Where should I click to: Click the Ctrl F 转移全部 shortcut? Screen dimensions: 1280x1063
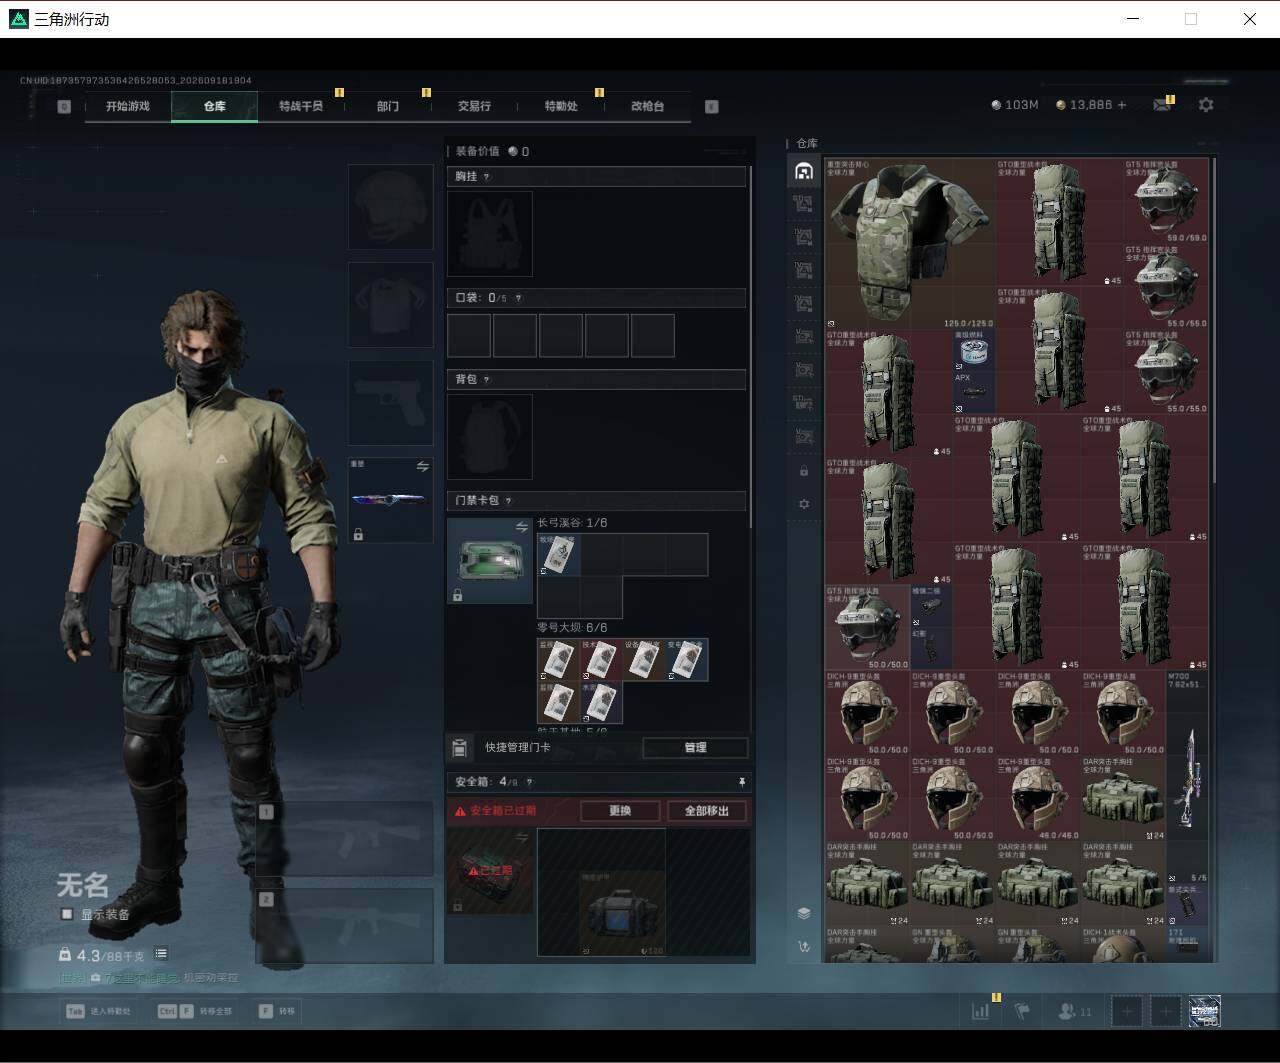(195, 1011)
